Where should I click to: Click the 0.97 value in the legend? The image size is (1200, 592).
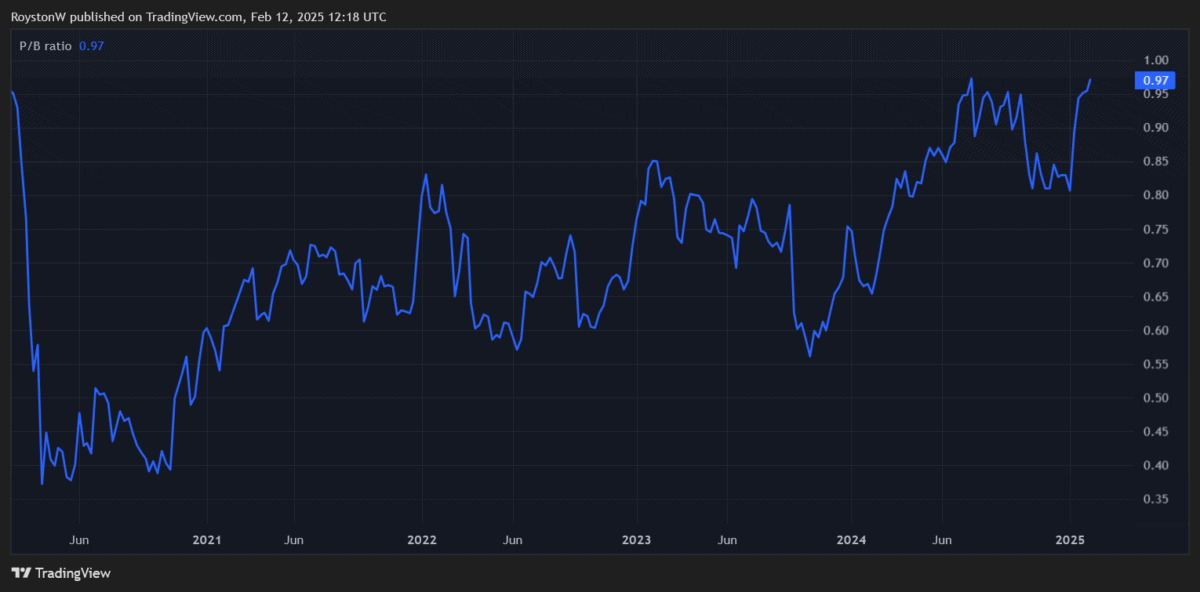click(91, 46)
